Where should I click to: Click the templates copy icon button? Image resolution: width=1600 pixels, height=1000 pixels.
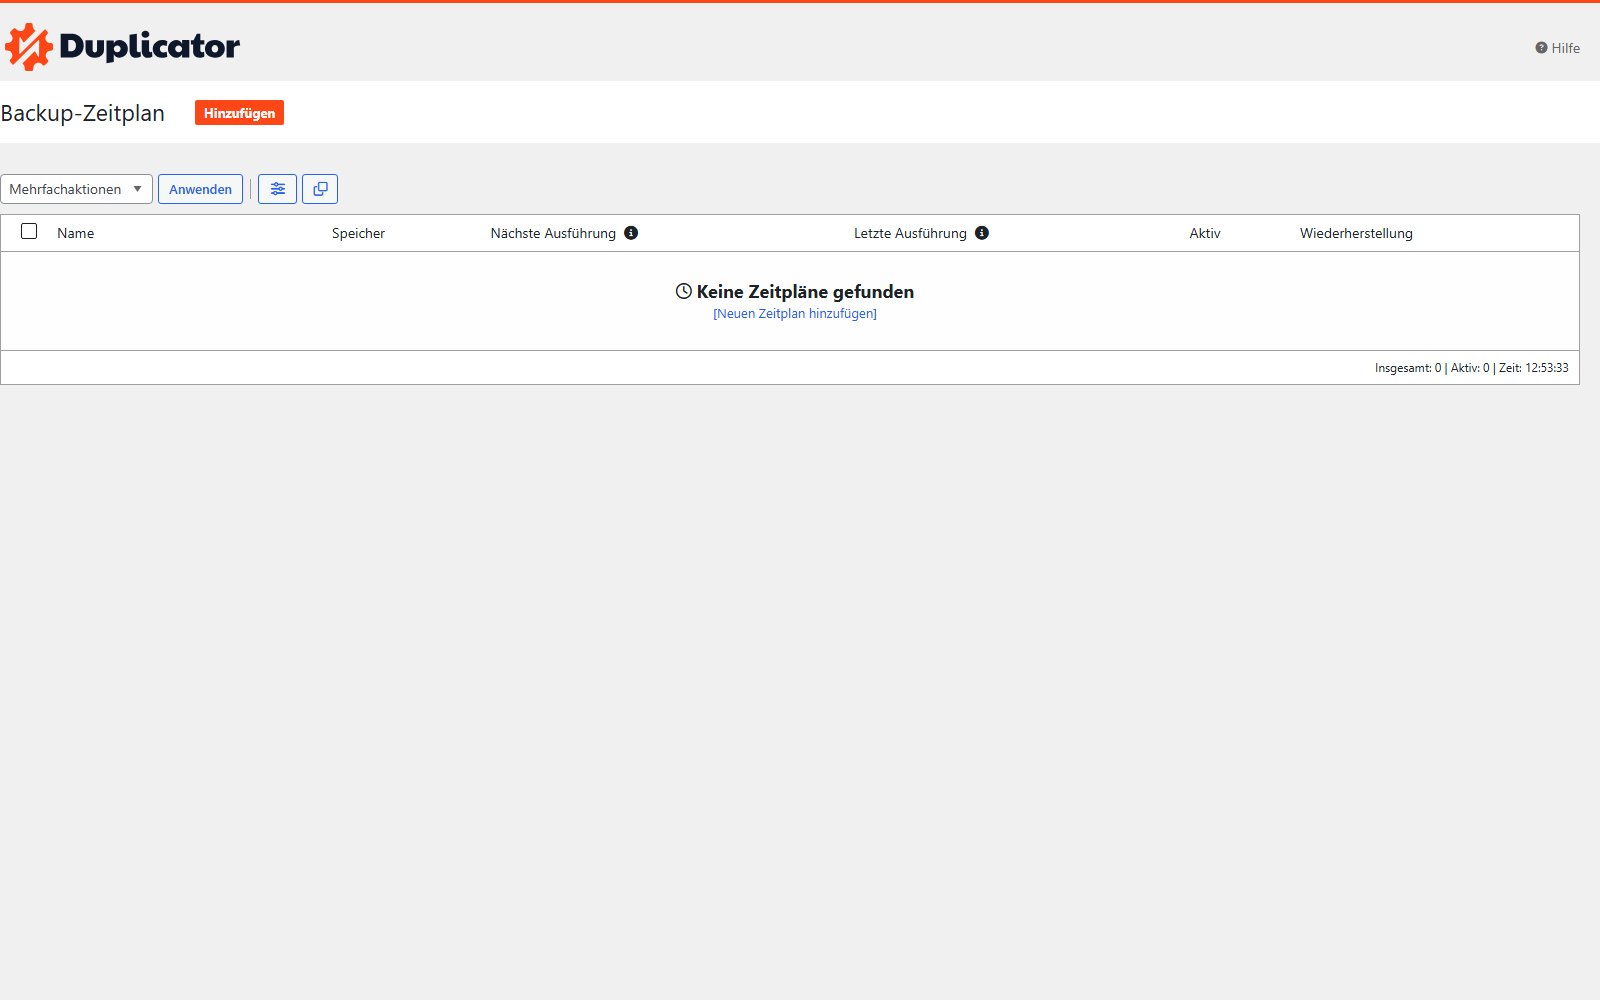320,189
